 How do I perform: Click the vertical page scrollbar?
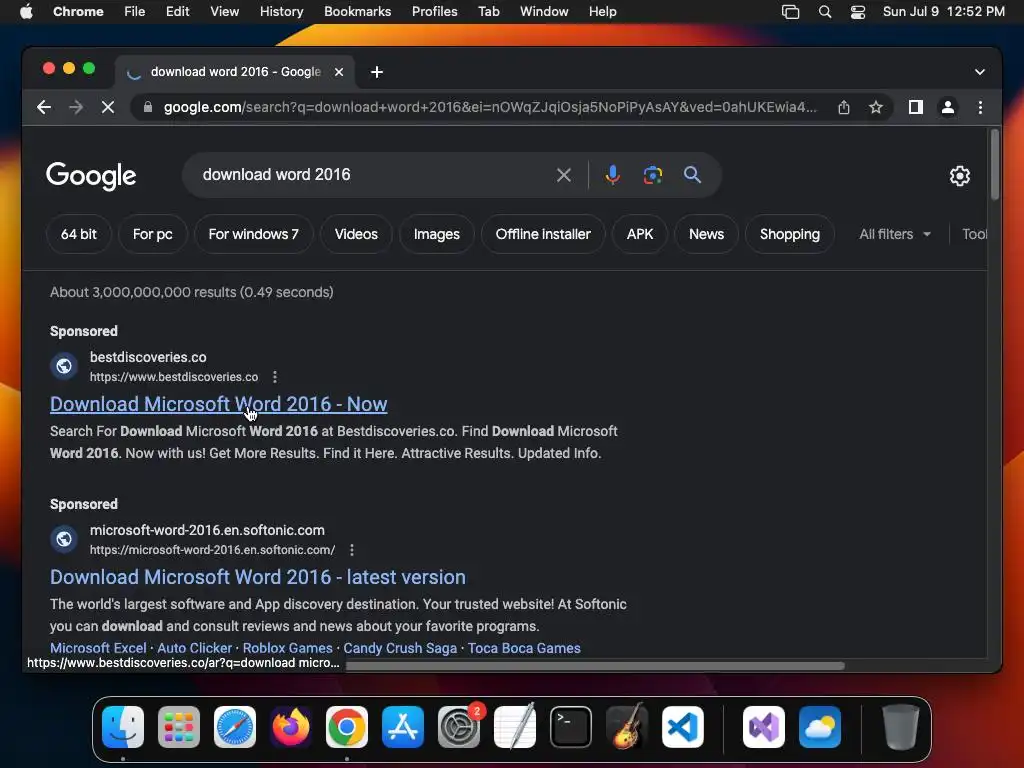tap(995, 165)
